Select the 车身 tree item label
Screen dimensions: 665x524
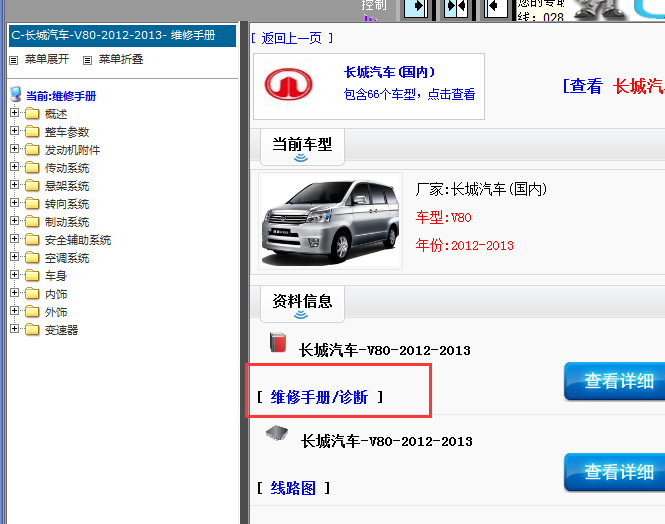[56, 276]
